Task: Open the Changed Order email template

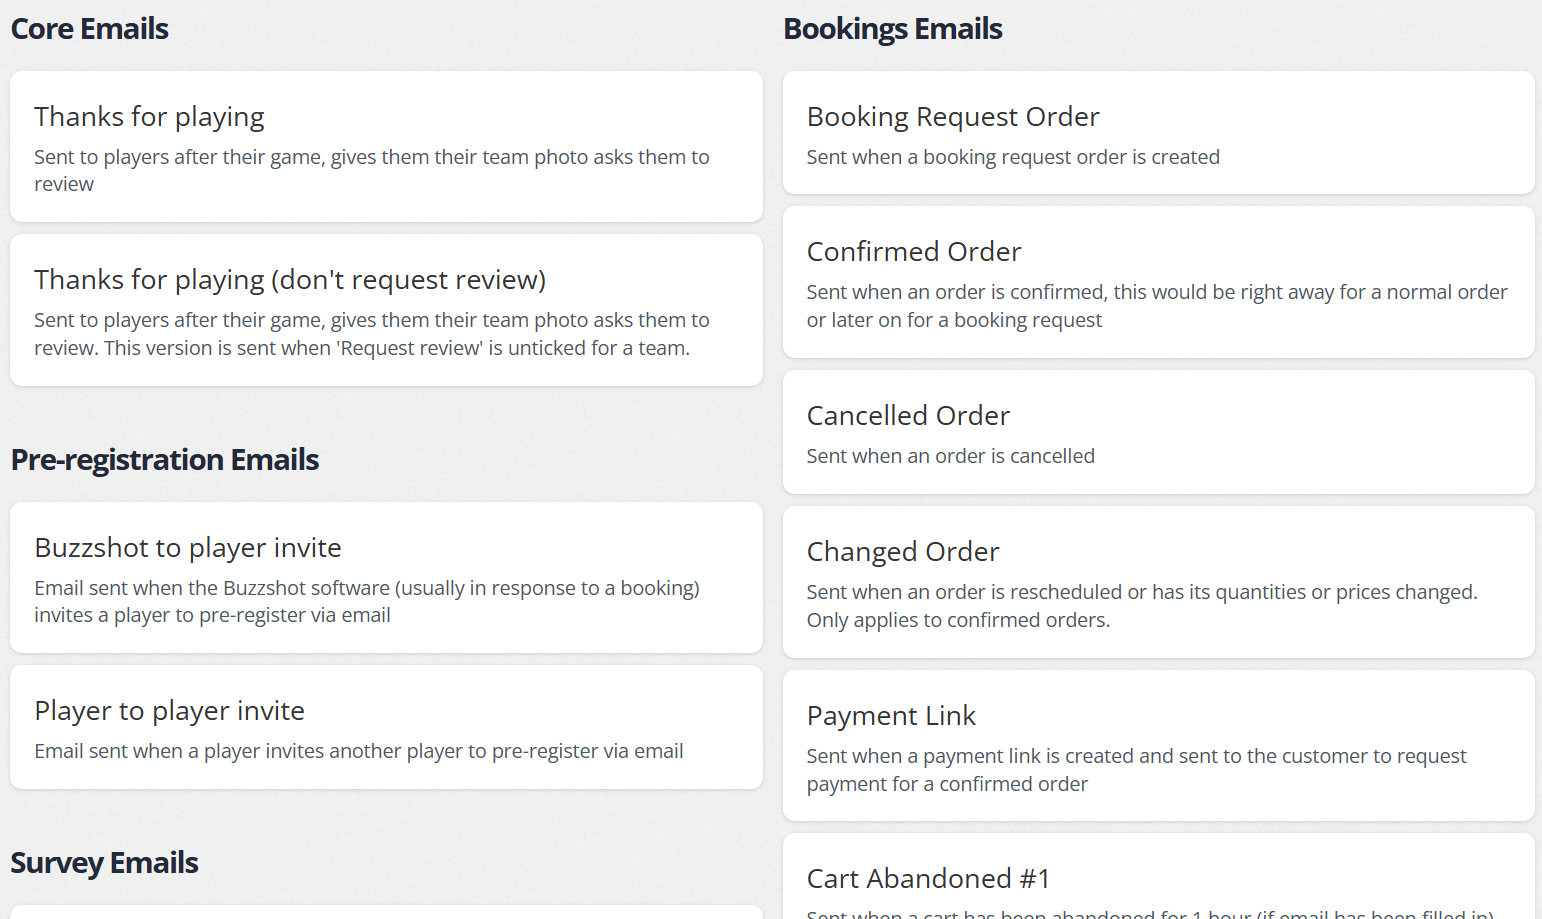Action: point(1158,582)
